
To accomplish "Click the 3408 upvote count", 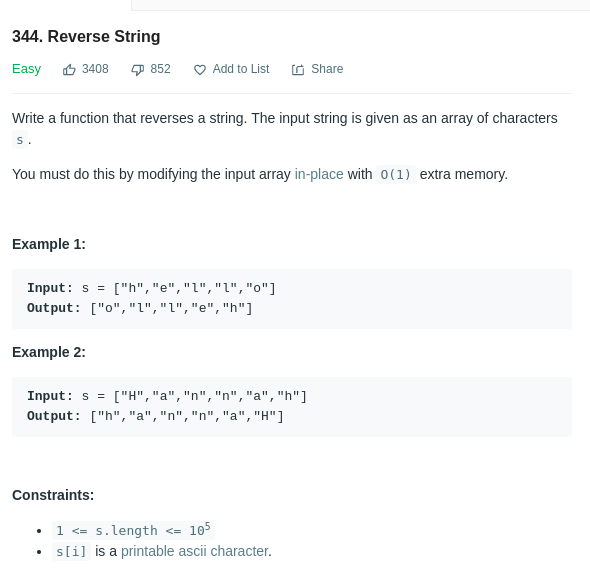I will tap(95, 69).
